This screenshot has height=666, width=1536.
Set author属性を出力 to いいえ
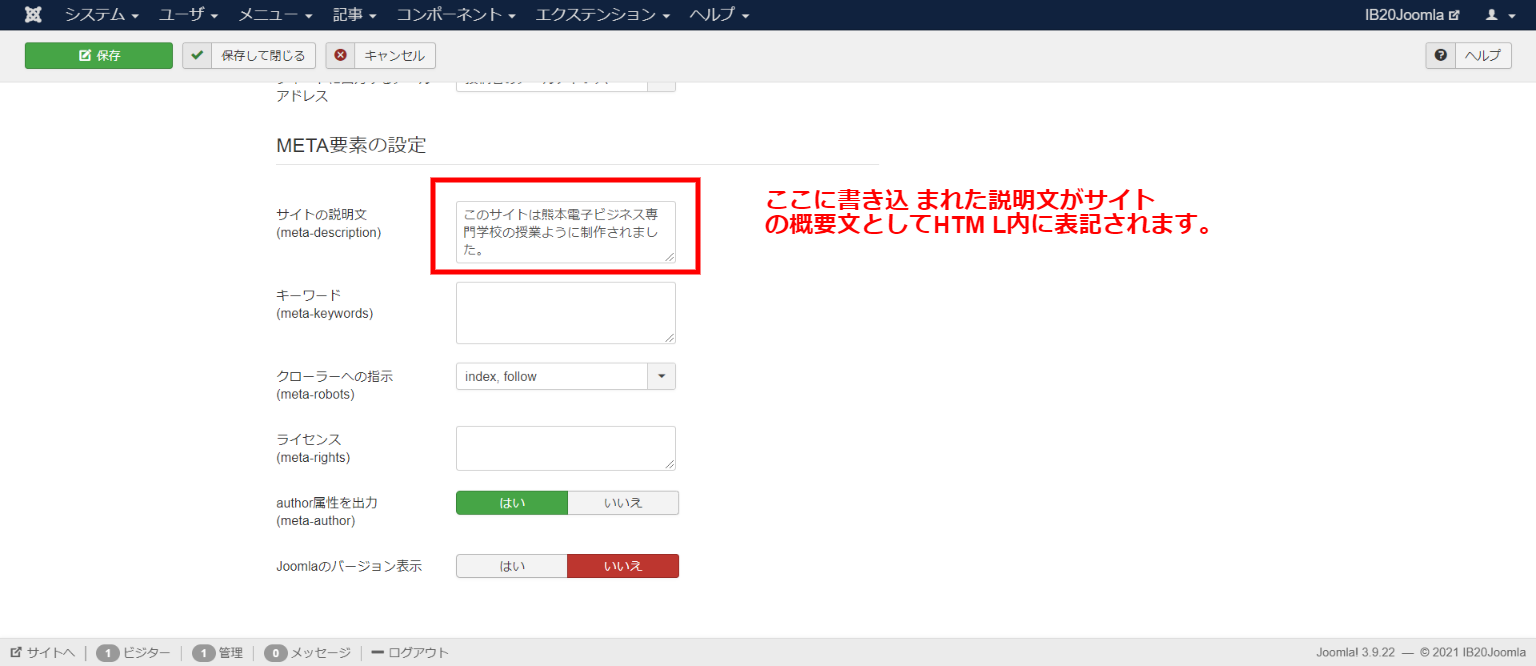tap(622, 503)
